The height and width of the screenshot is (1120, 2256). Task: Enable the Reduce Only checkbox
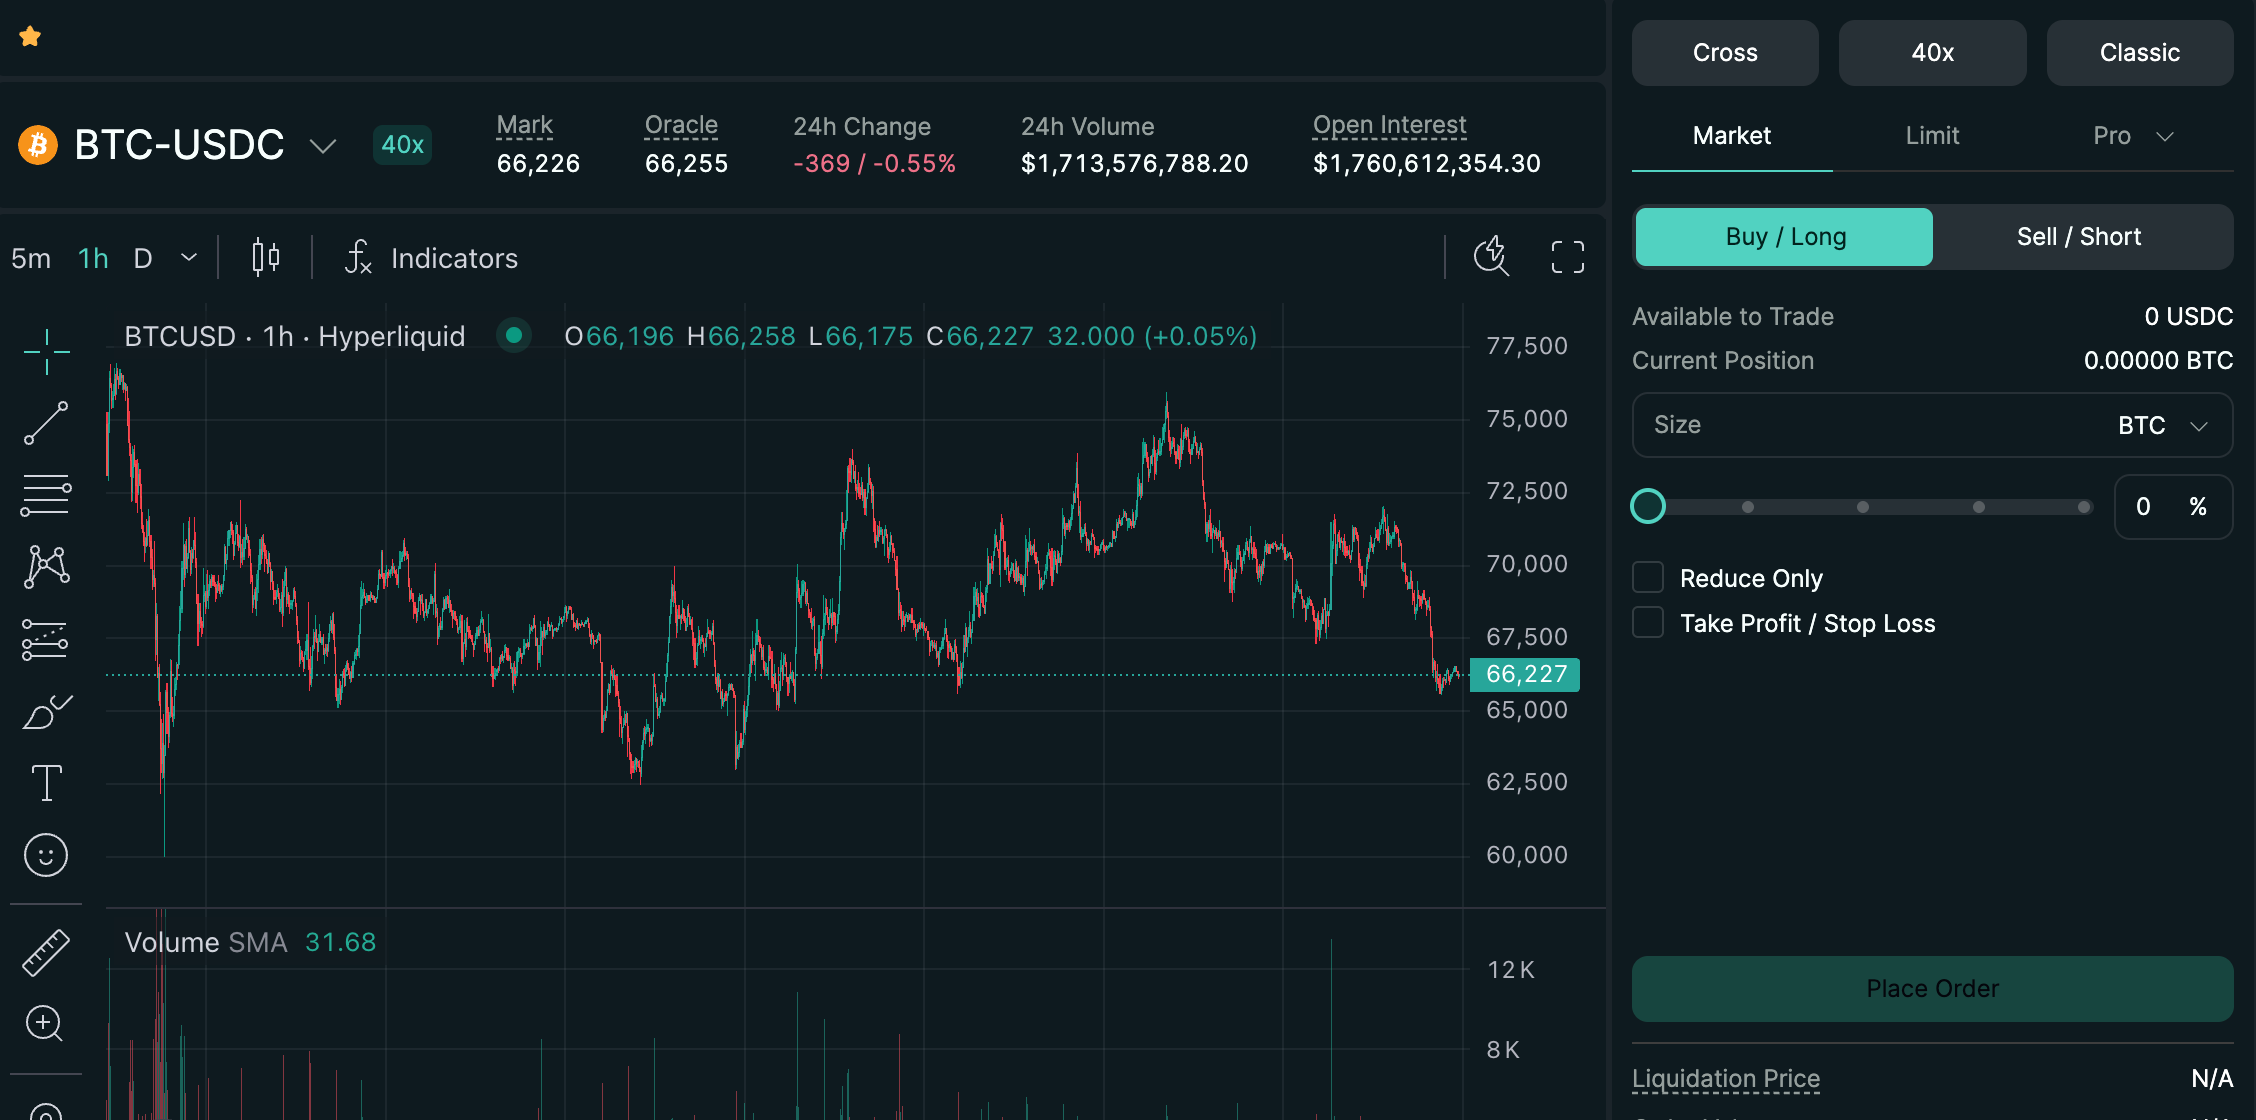pyautogui.click(x=1648, y=578)
